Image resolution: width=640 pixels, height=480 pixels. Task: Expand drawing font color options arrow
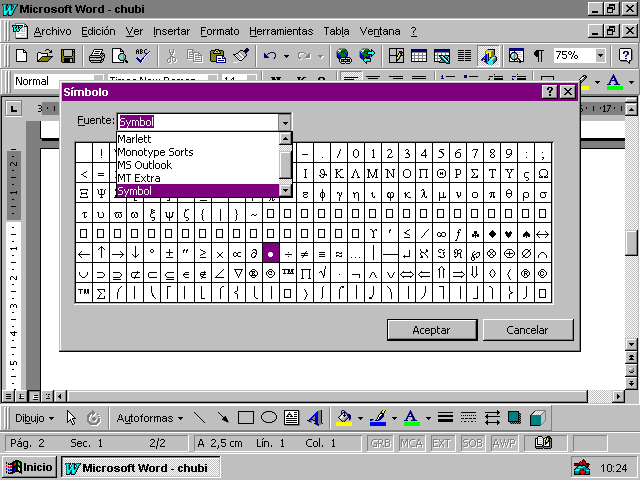click(x=428, y=418)
